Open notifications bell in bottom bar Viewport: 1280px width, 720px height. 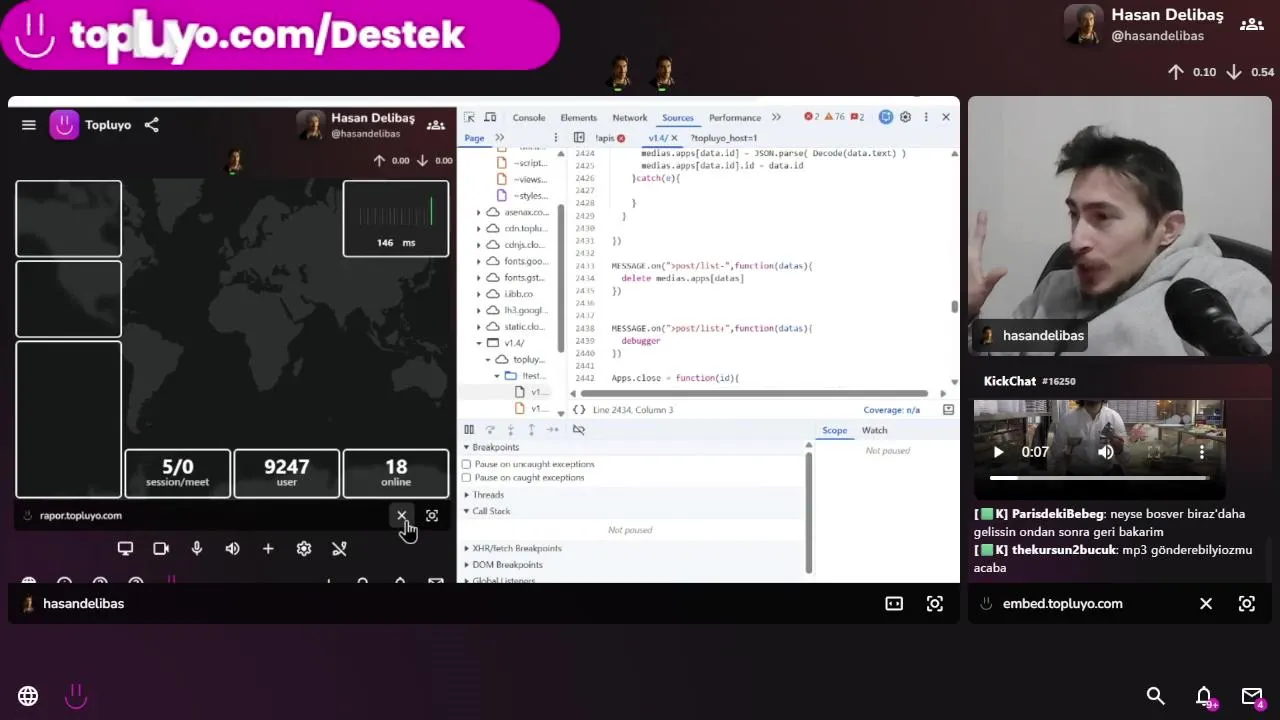[x=1205, y=696]
